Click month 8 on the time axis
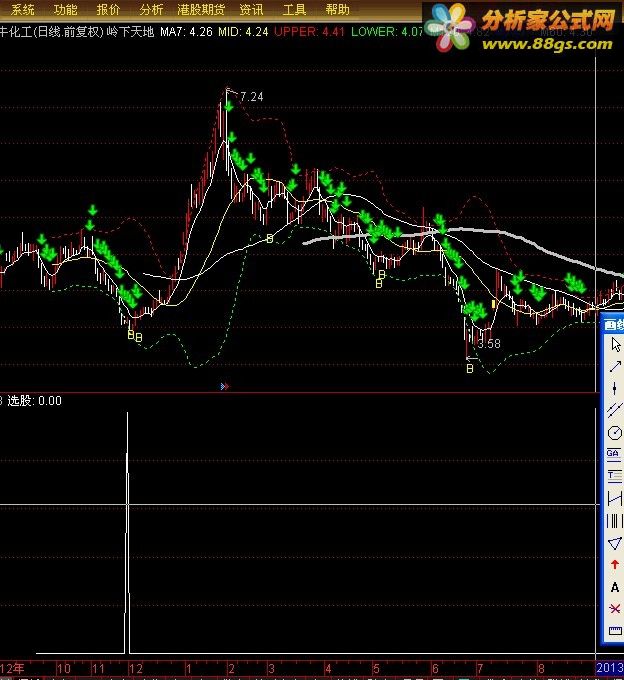This screenshot has width=624, height=680. pyautogui.click(x=541, y=668)
